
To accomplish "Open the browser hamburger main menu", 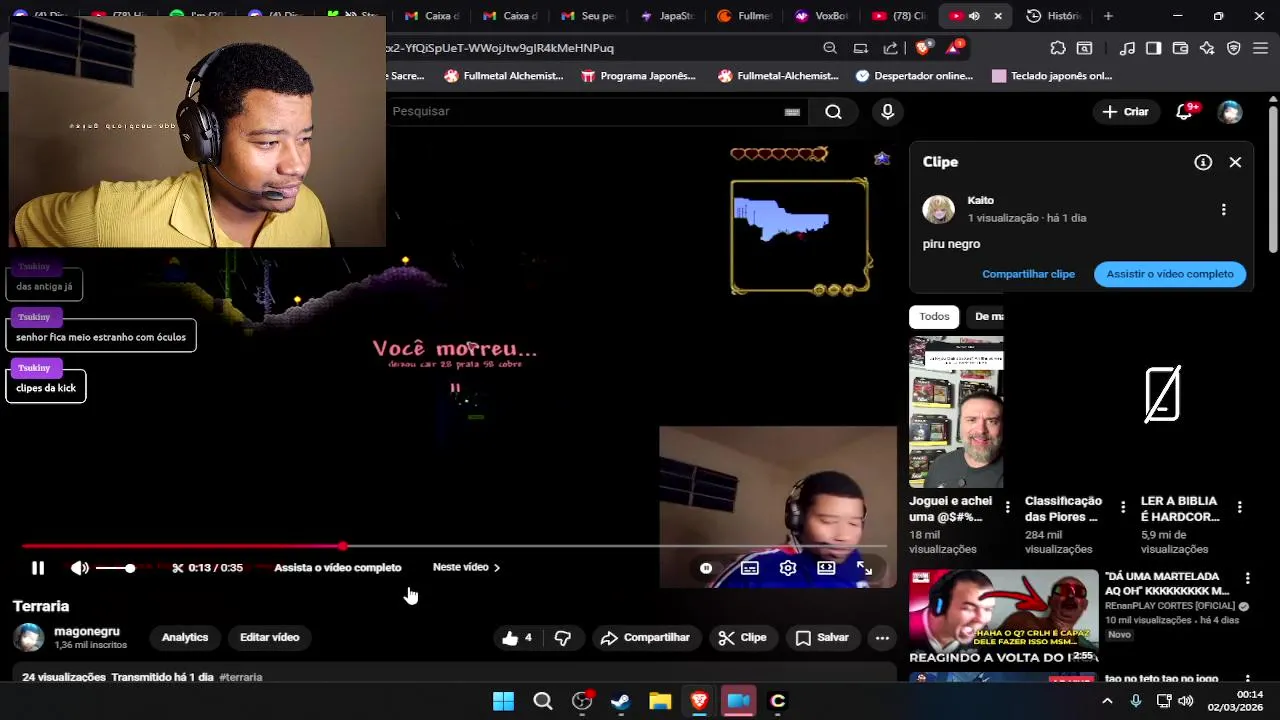I will (1261, 48).
